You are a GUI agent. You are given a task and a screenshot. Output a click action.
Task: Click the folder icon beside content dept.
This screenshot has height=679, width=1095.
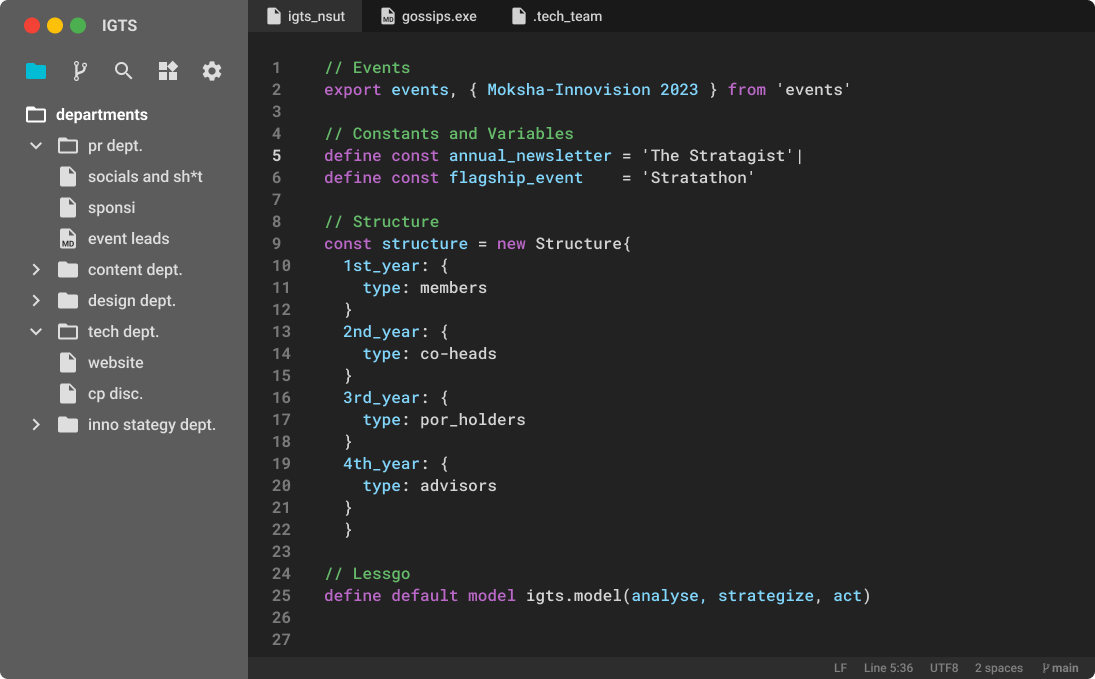pos(68,270)
